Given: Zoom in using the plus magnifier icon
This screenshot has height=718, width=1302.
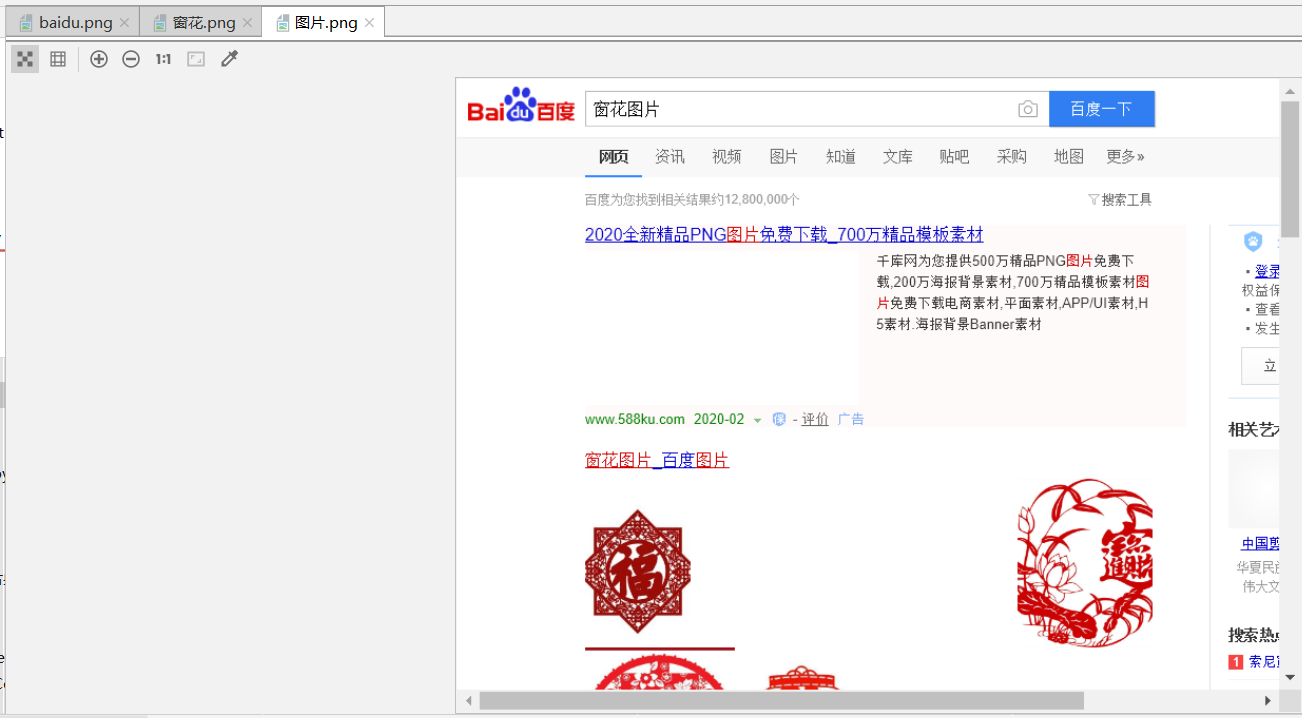Looking at the screenshot, I should 99,59.
